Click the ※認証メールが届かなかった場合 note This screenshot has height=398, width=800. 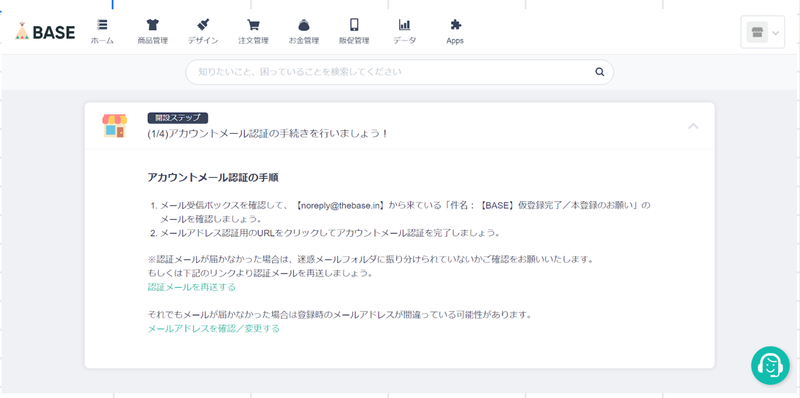pos(371,259)
